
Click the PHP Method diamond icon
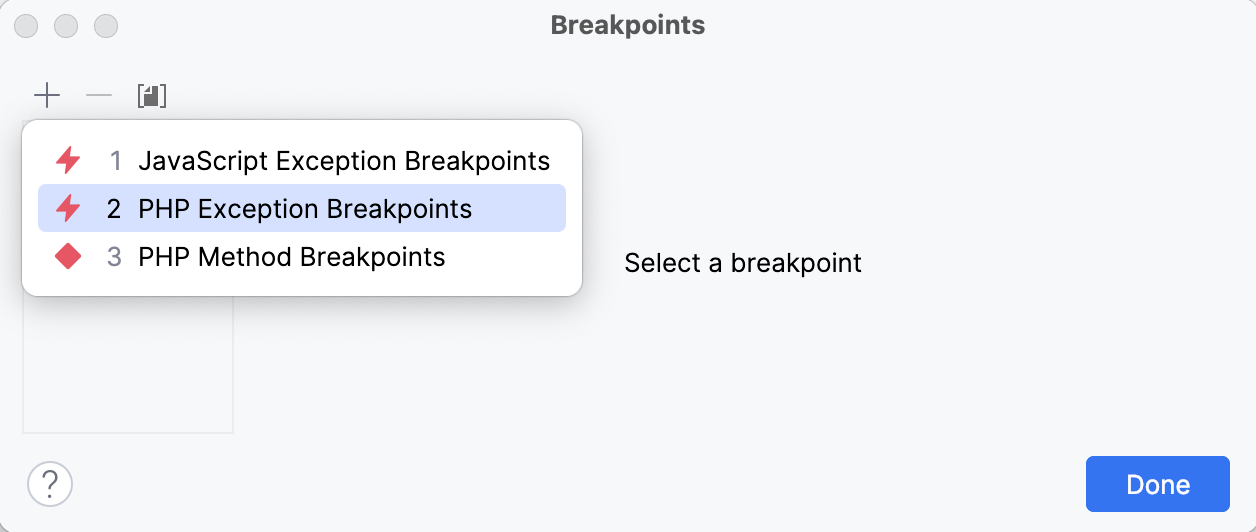coord(68,257)
